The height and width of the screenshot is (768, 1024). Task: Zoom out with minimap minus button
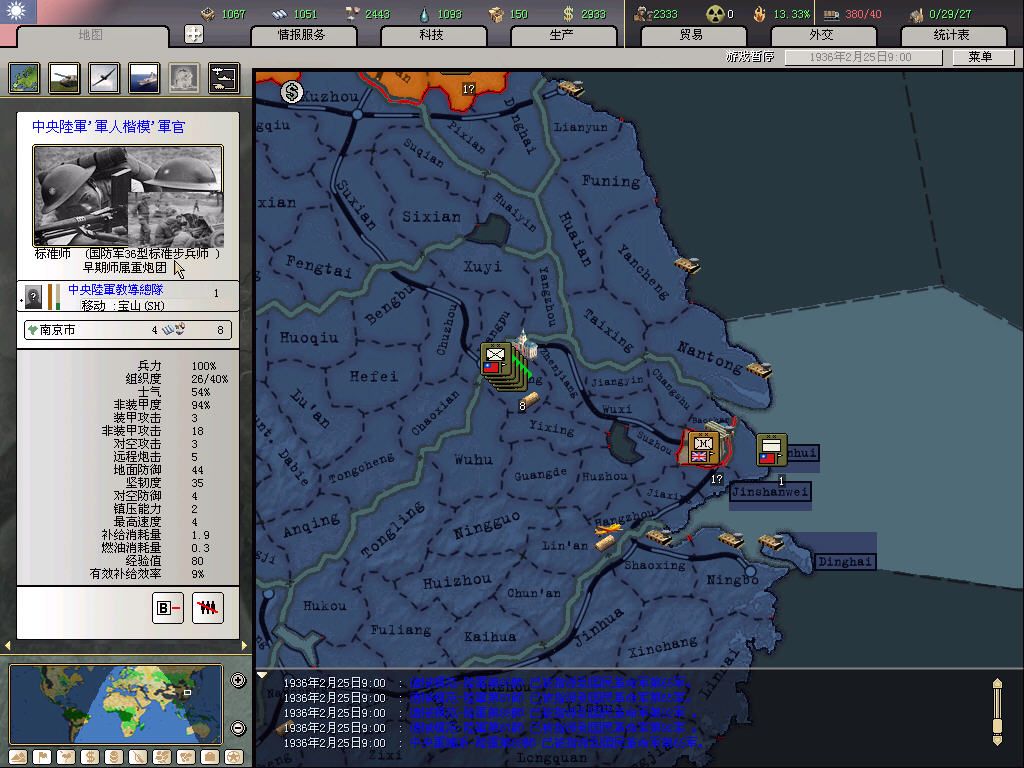238,728
